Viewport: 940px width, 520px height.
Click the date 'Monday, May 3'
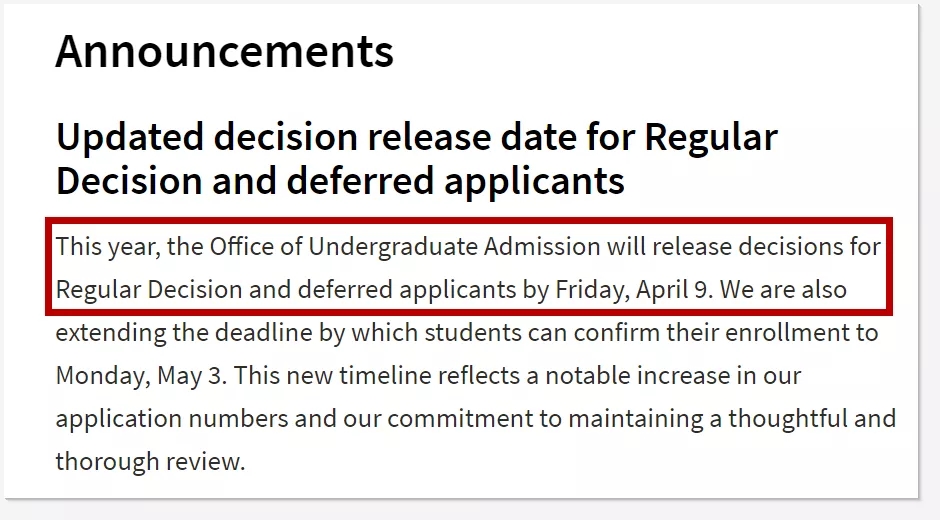coord(141,376)
